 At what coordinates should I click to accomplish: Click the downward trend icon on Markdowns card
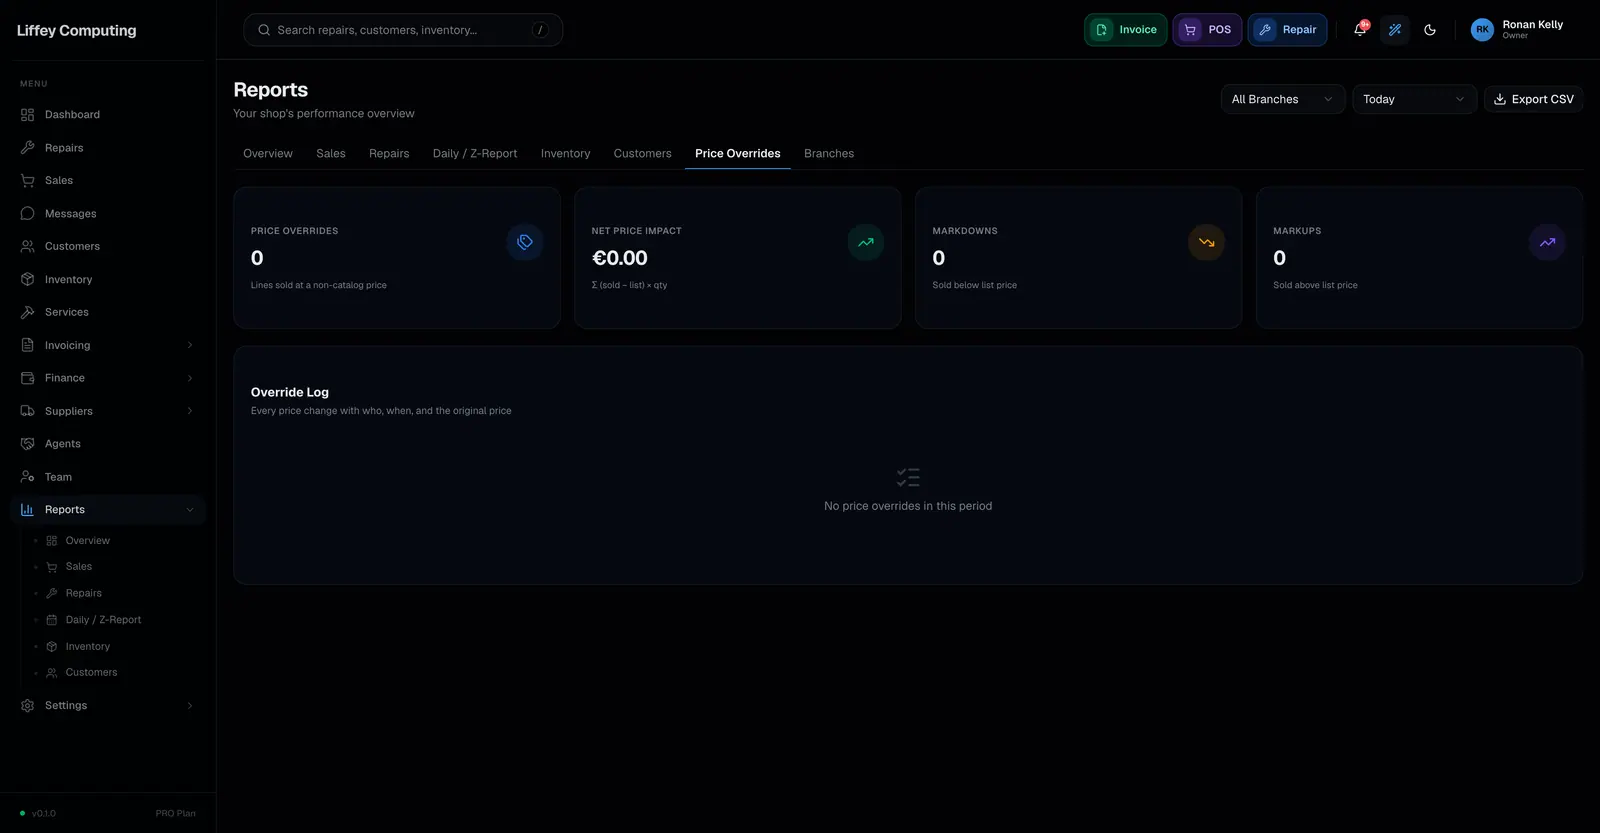1206,242
